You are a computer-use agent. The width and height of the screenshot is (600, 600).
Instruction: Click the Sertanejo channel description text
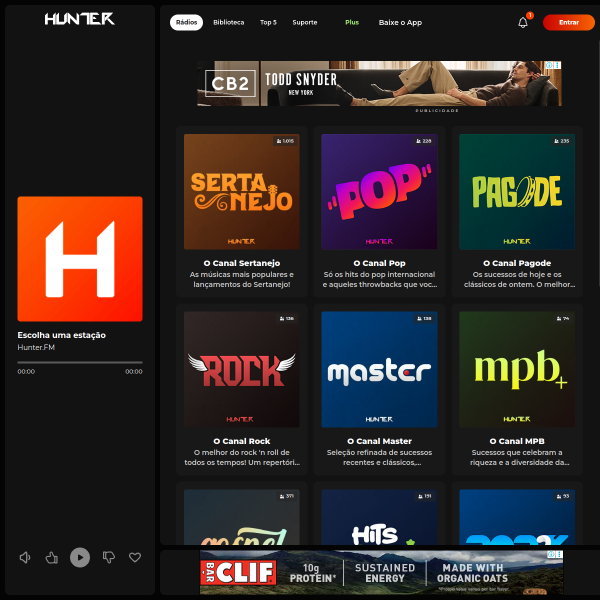pos(241,279)
